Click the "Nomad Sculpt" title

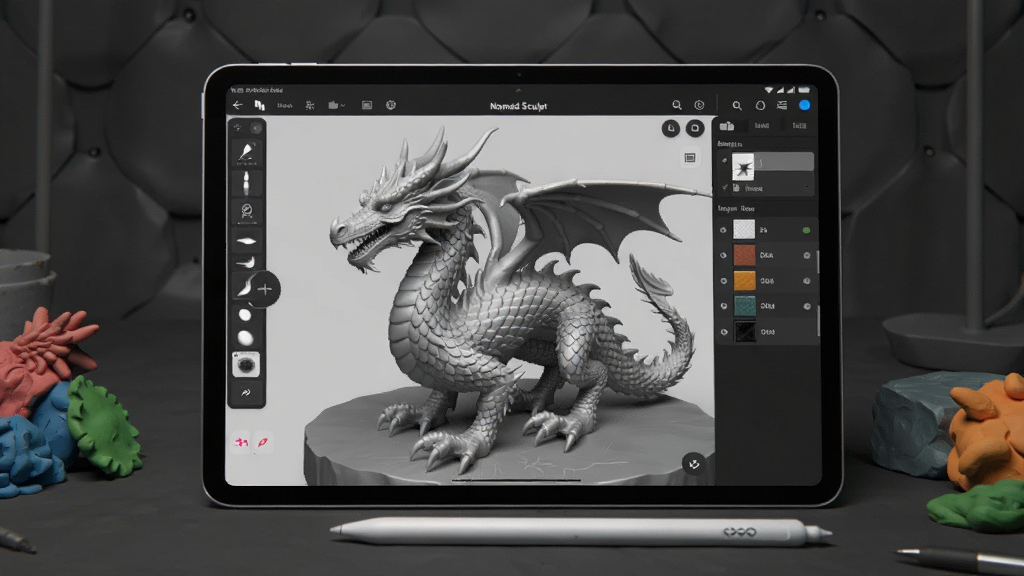pos(519,106)
